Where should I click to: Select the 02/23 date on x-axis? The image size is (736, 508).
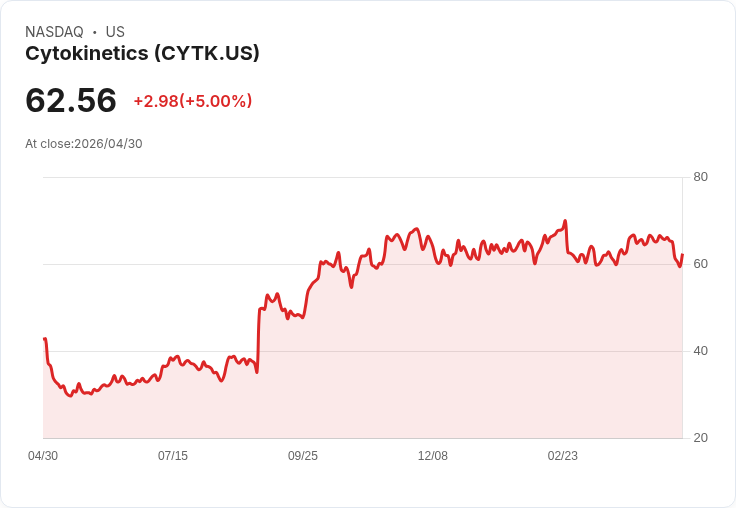(x=563, y=456)
